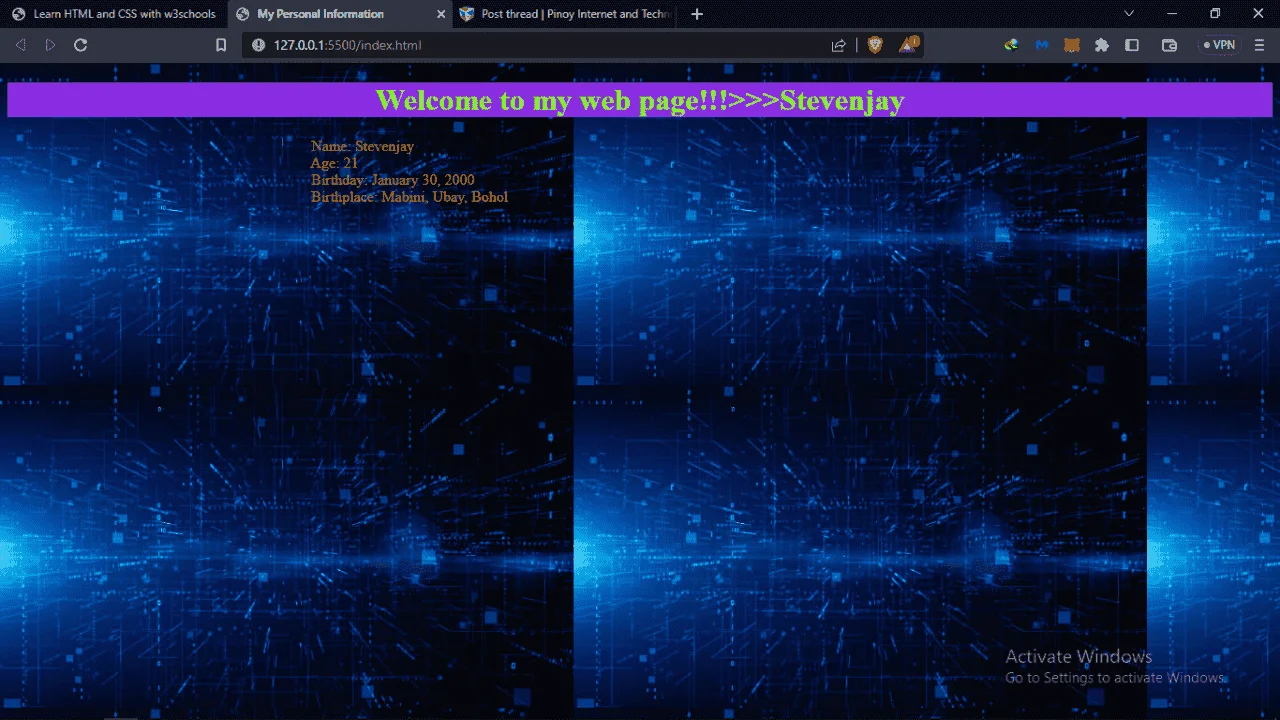The image size is (1280, 720).
Task: Click the text Name: Stevenjay
Action: coord(362,146)
